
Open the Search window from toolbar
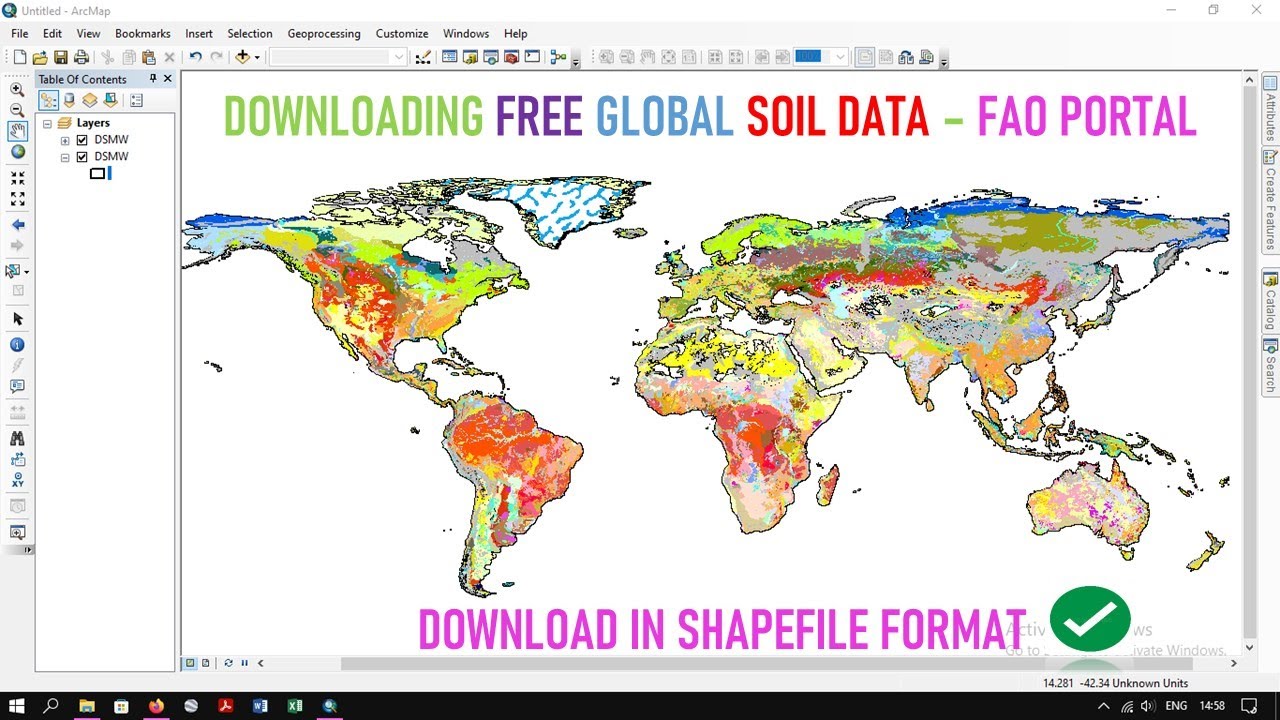[491, 57]
